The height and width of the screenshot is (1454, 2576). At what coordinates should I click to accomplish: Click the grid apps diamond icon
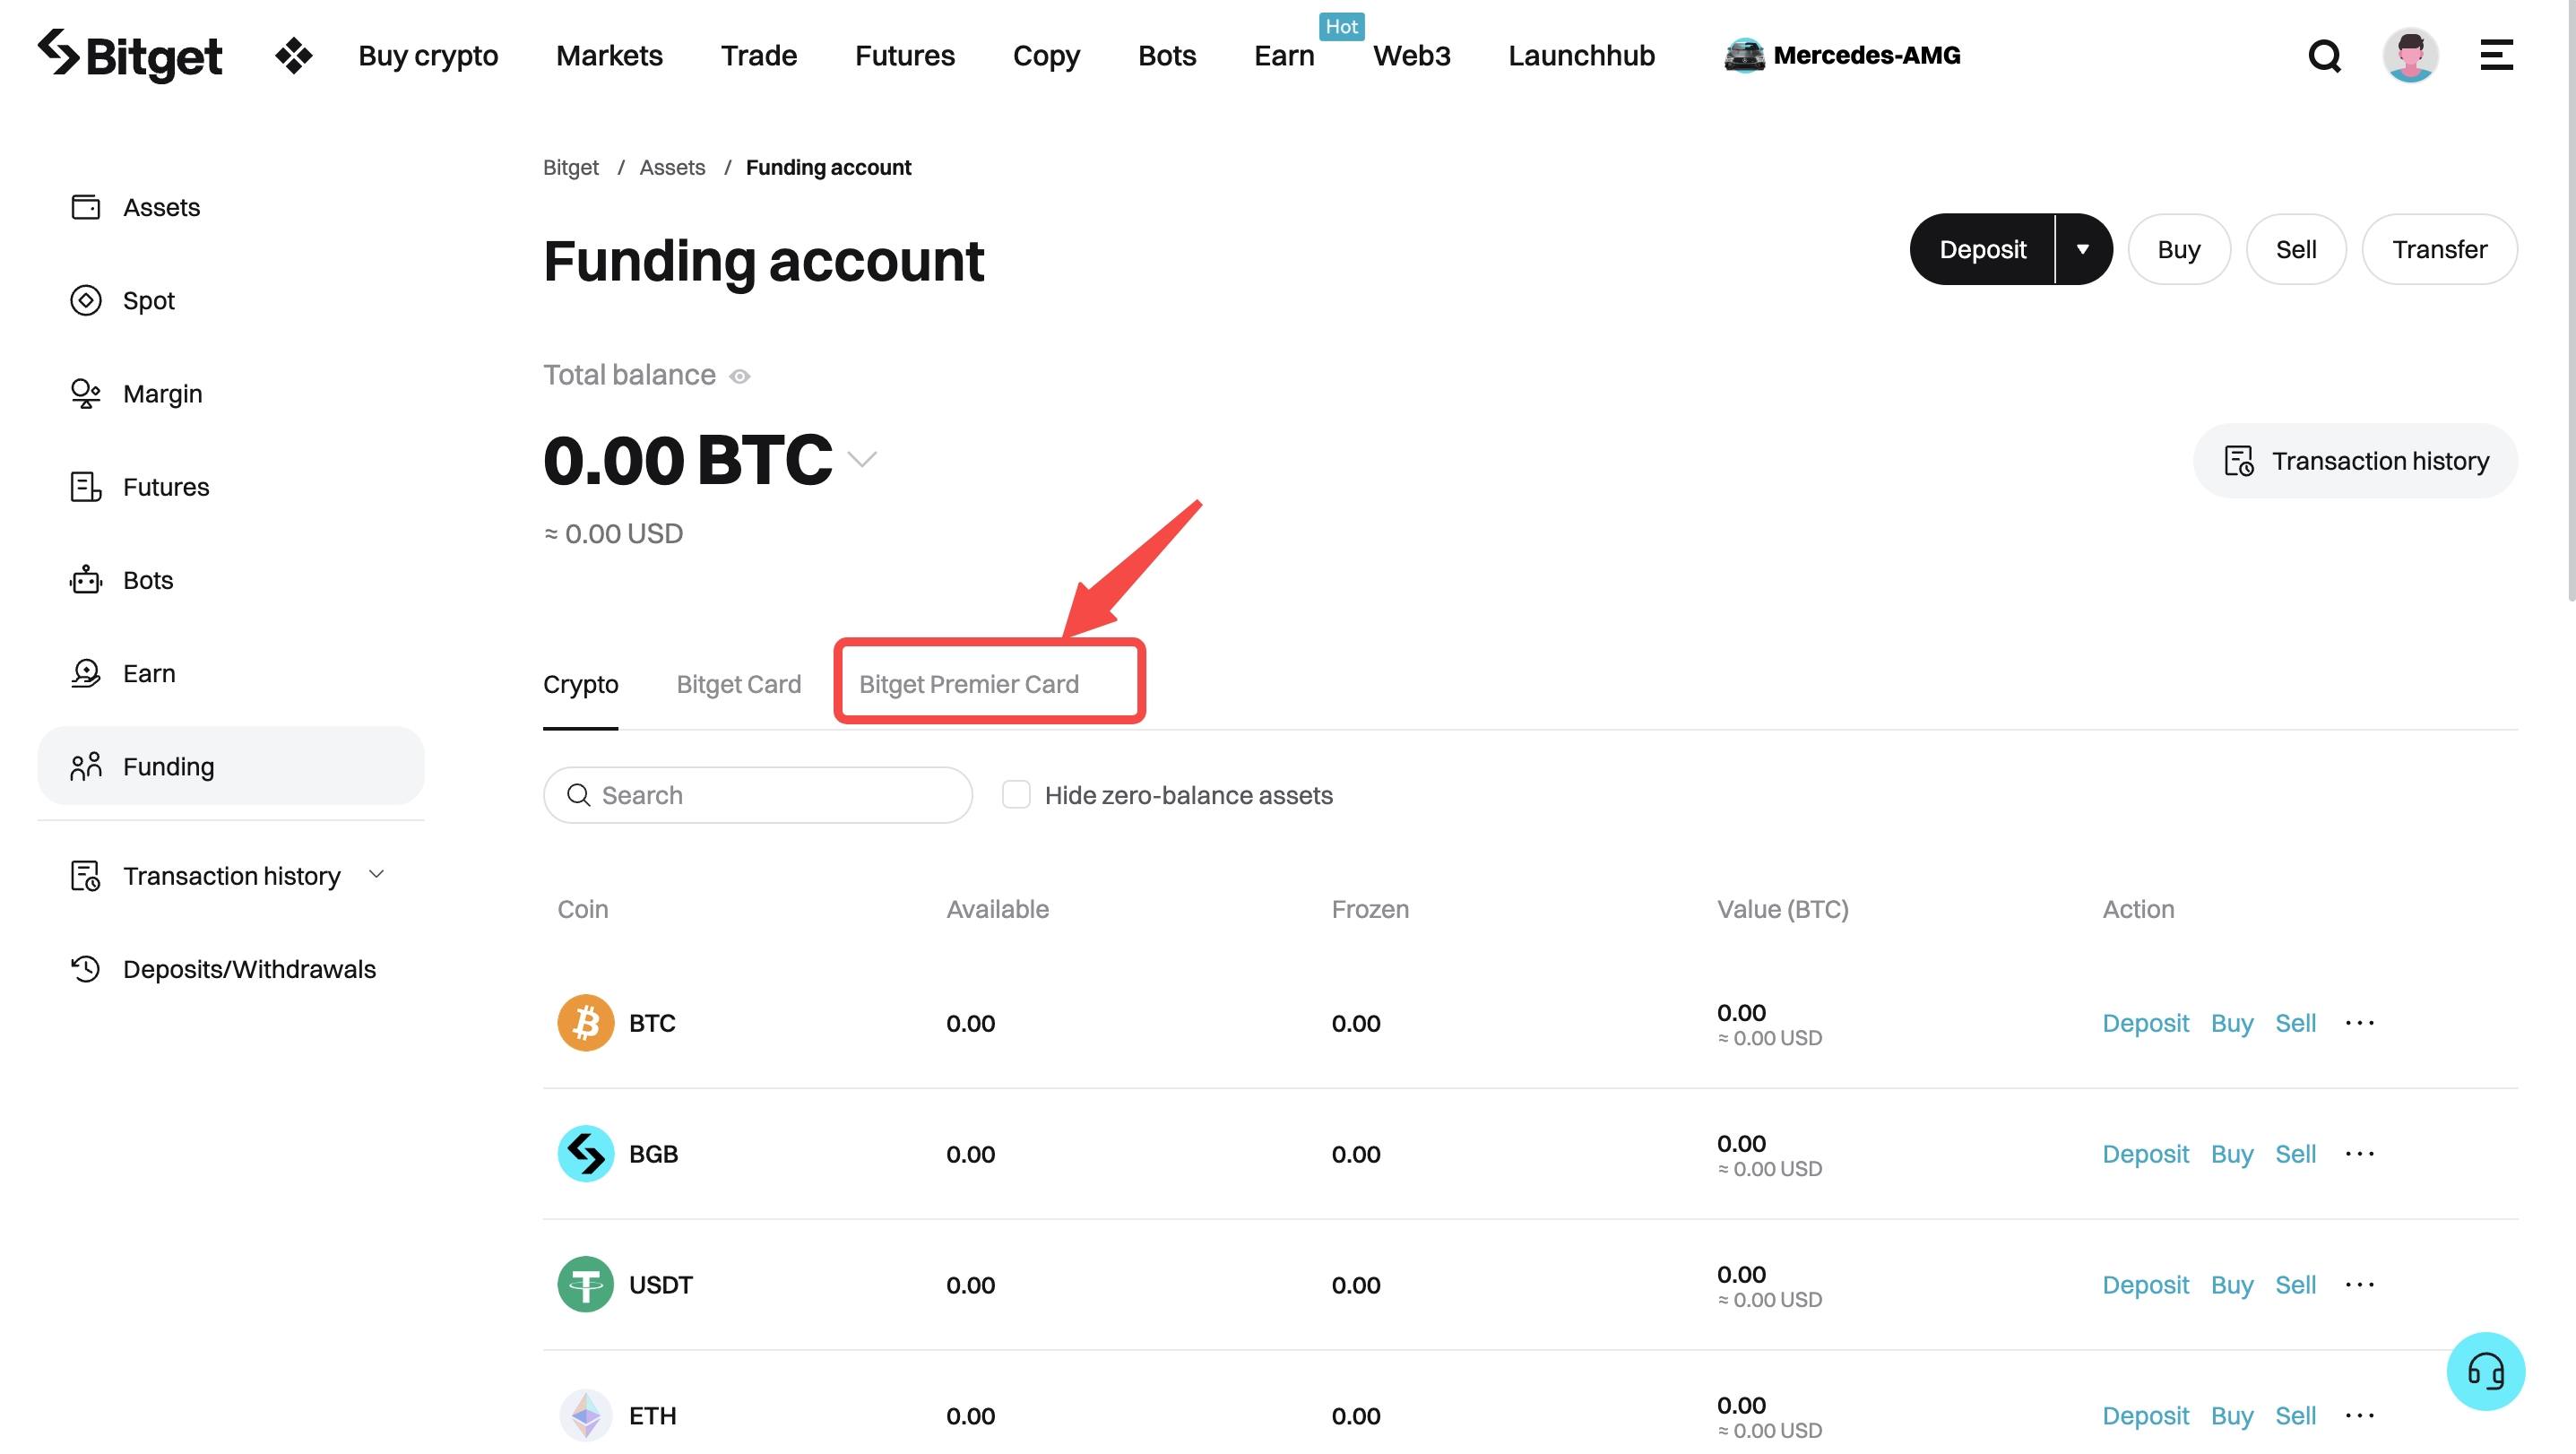coord(293,56)
